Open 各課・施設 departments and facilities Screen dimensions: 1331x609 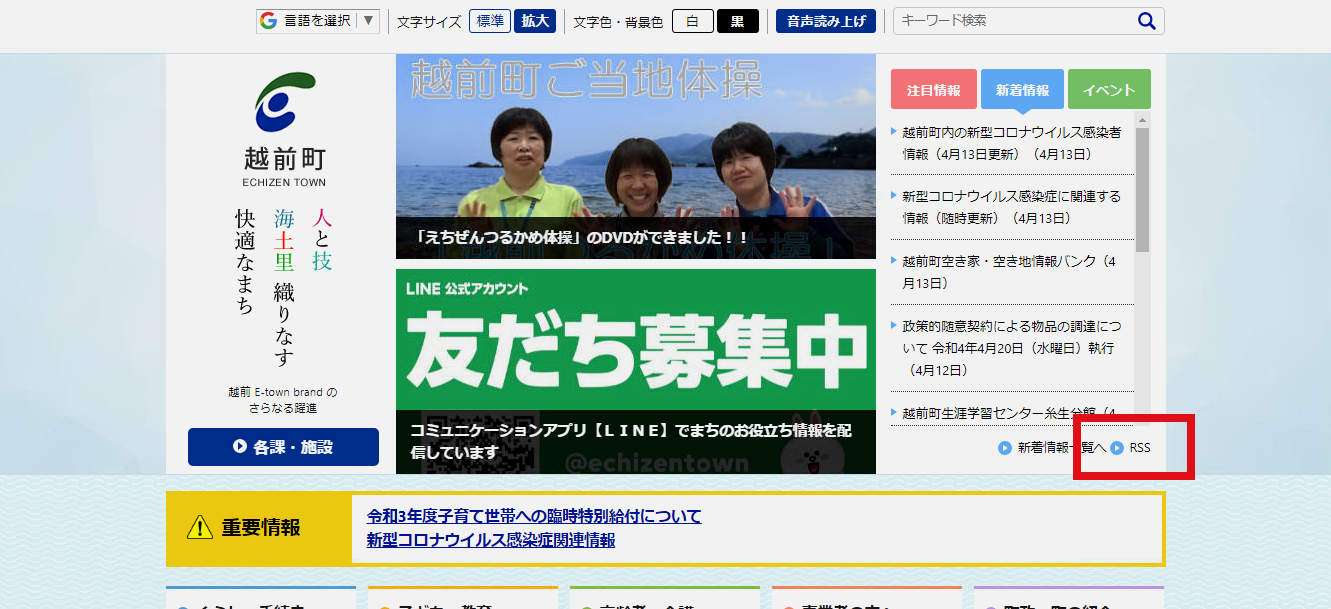pyautogui.click(x=283, y=447)
